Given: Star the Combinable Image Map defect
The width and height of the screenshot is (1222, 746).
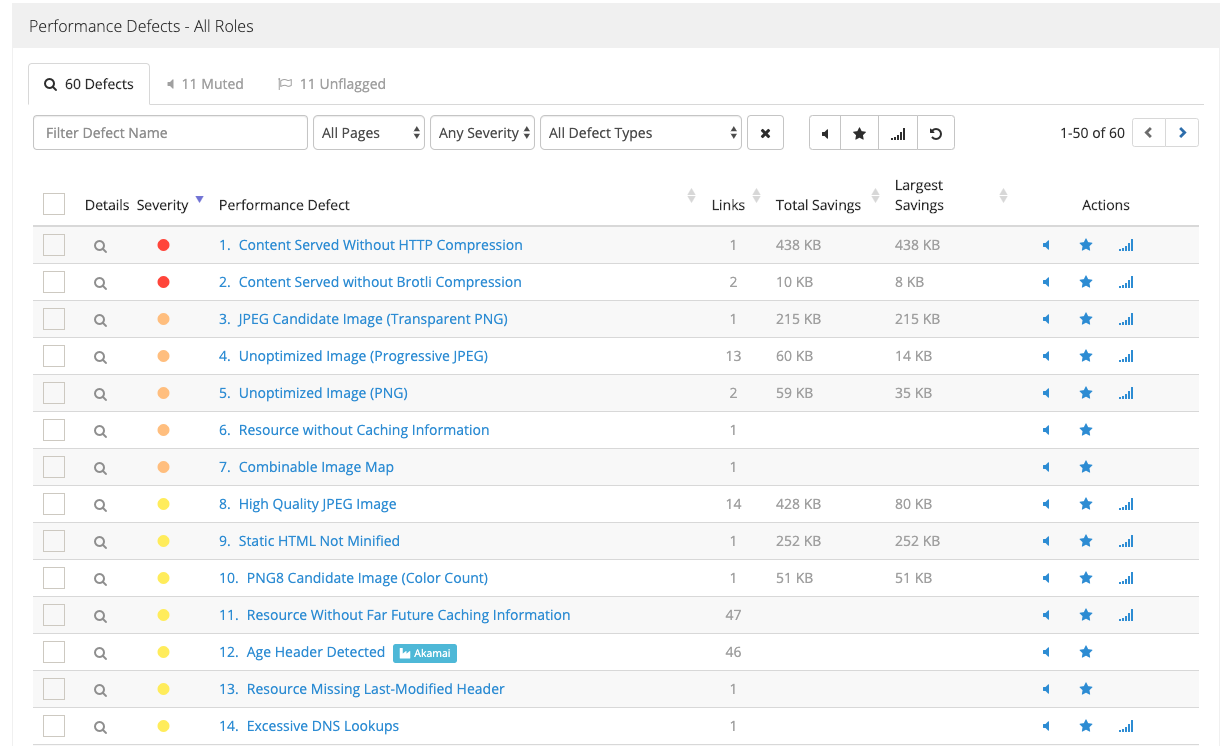Looking at the screenshot, I should coord(1086,467).
